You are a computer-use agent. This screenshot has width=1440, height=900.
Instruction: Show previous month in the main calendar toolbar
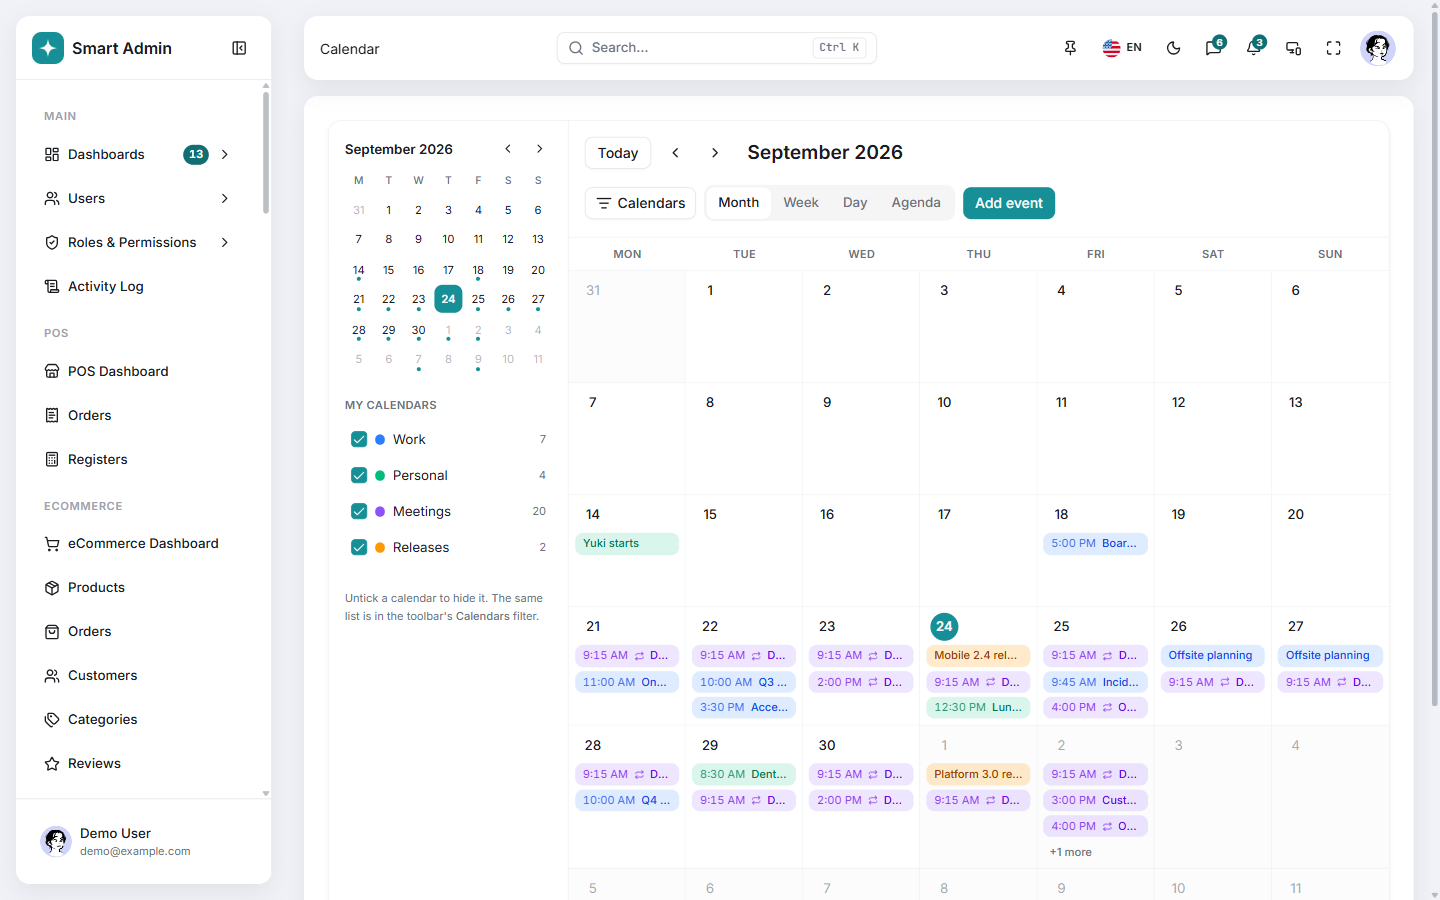[676, 153]
